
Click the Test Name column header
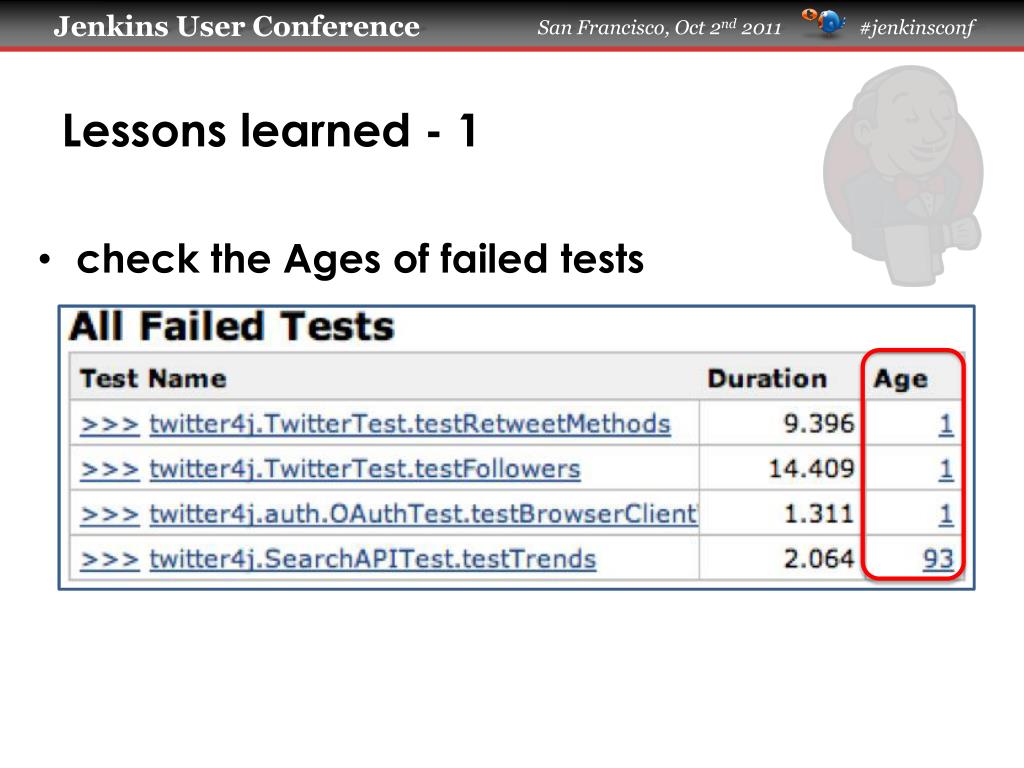(153, 379)
